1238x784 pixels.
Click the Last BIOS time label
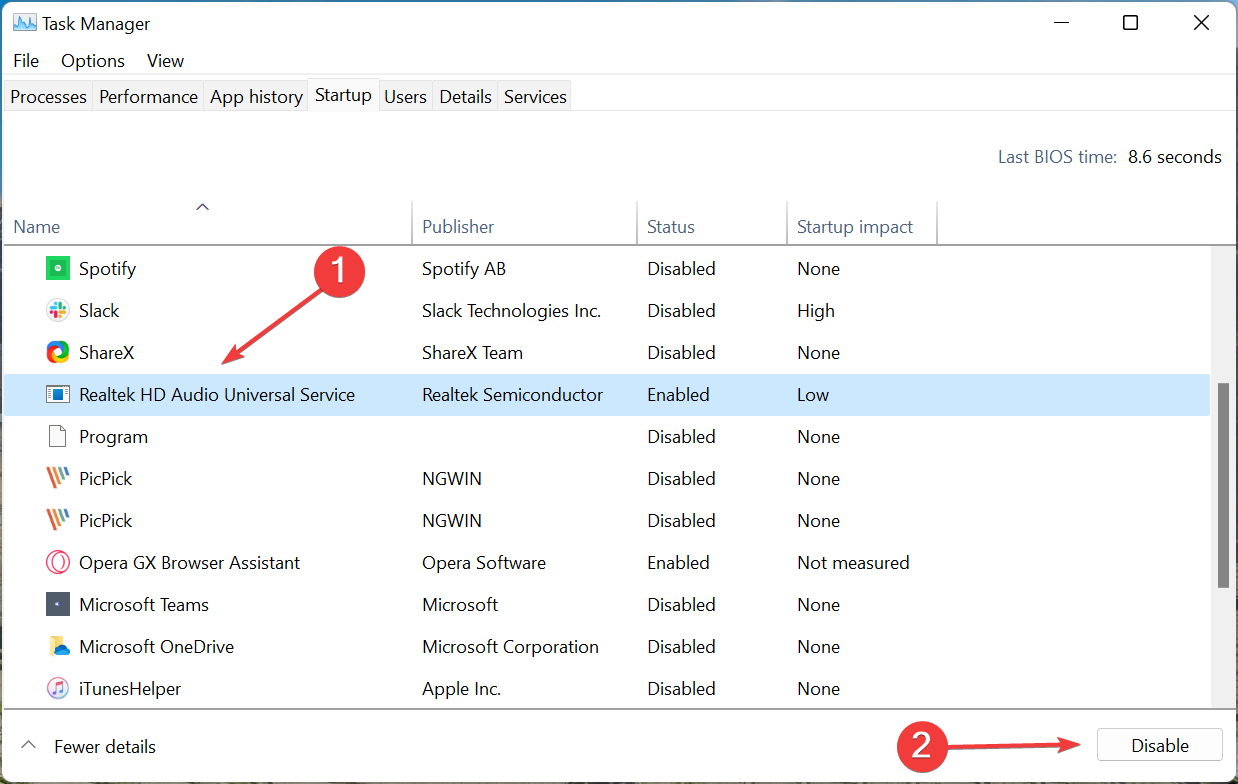tap(1057, 157)
